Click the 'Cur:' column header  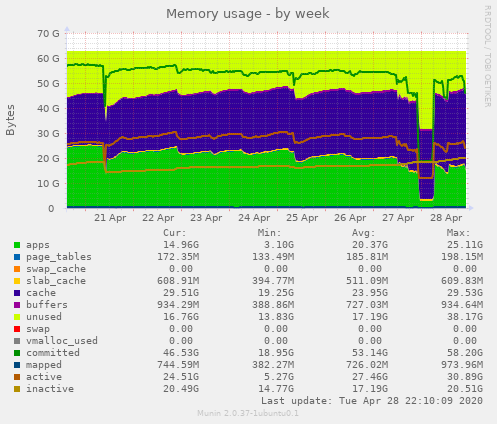click(x=175, y=233)
